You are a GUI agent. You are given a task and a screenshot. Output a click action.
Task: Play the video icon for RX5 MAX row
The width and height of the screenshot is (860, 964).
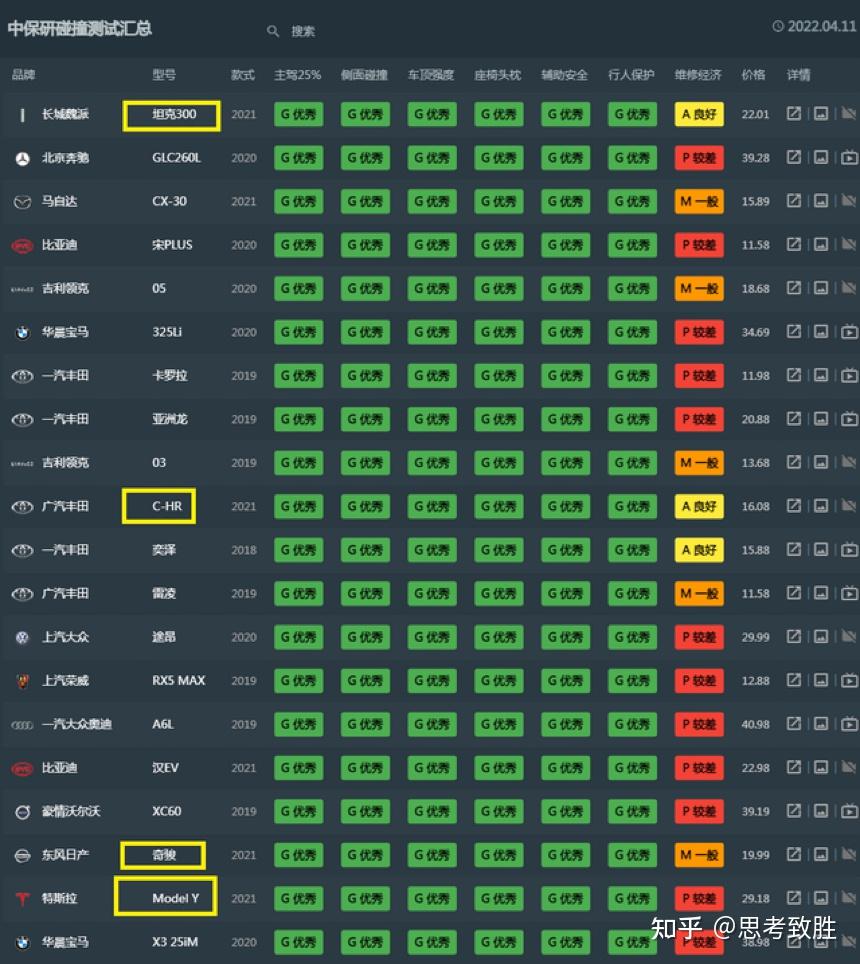(849, 681)
